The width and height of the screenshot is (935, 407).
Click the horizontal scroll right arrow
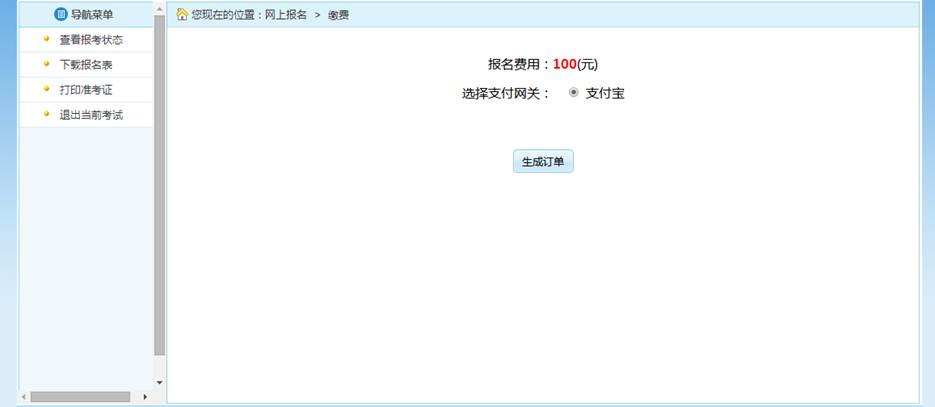[145, 397]
